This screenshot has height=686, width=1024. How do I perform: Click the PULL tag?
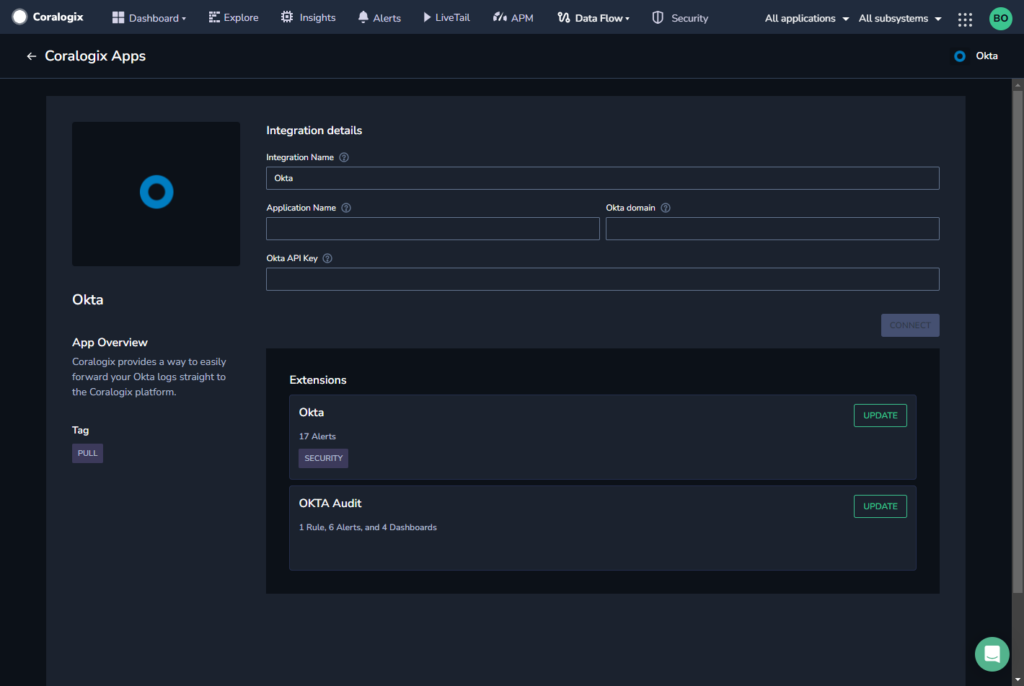88,453
